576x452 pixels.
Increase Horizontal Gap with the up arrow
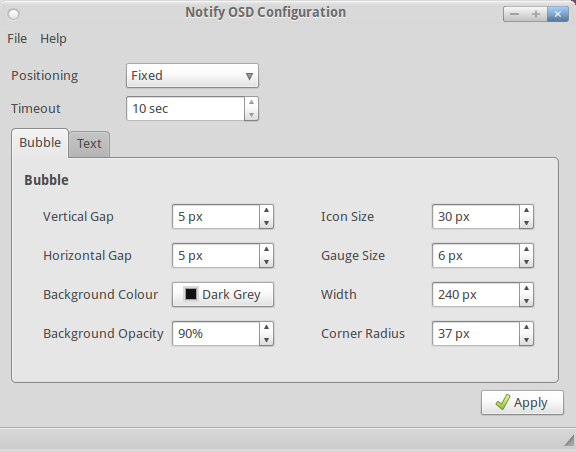click(x=266, y=250)
